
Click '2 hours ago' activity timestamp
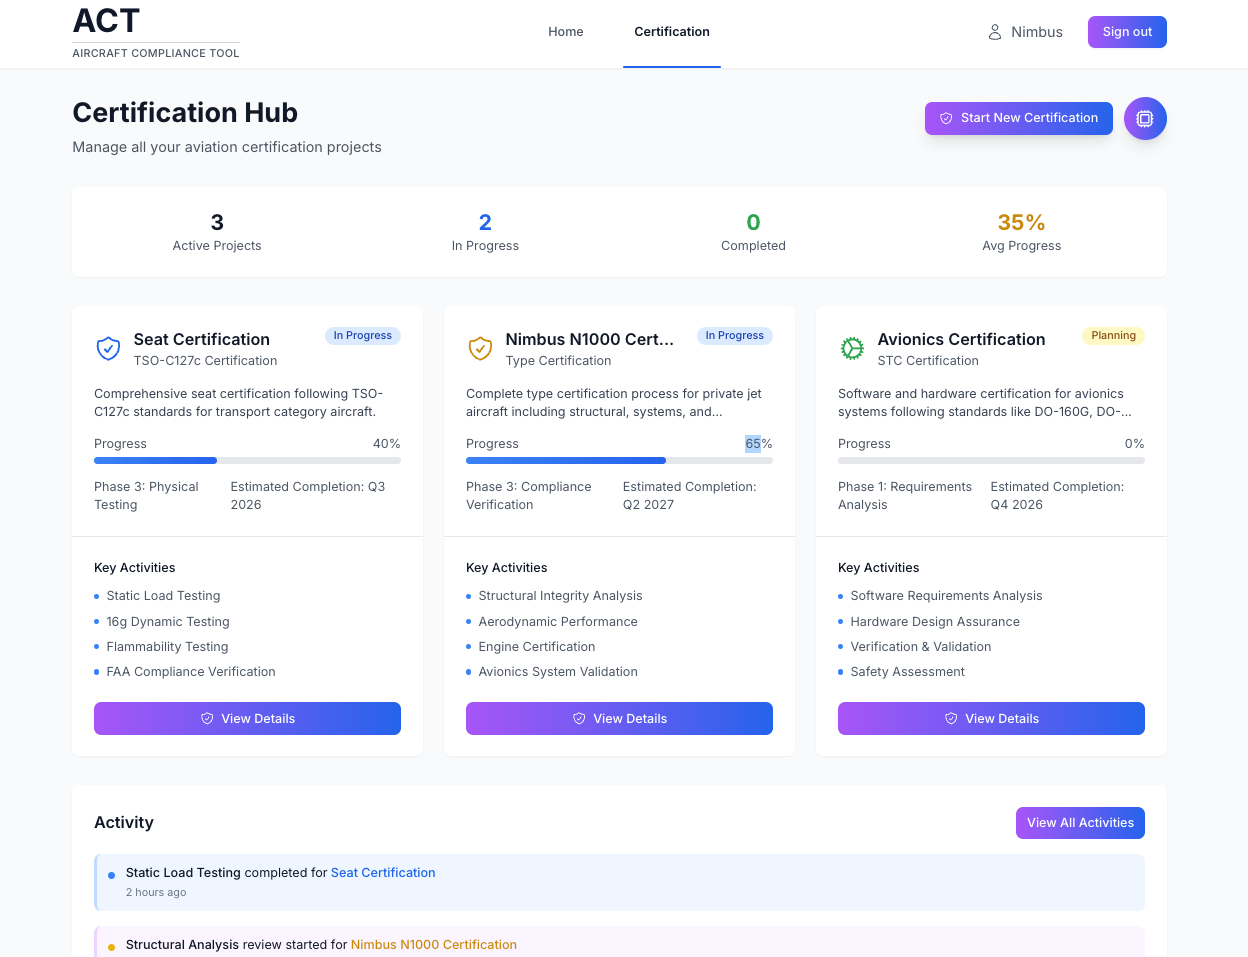pyautogui.click(x=156, y=893)
